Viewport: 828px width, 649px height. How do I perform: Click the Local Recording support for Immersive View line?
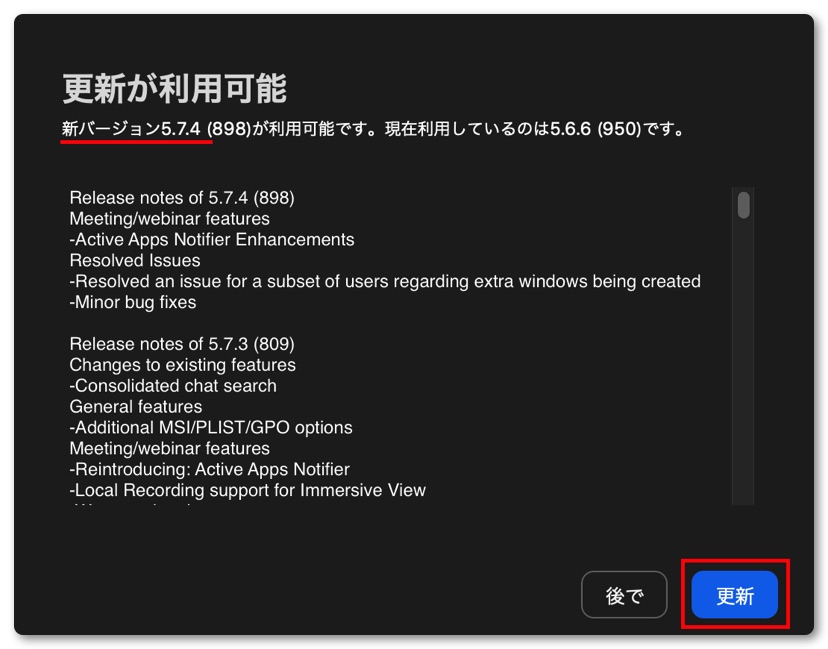coord(248,490)
